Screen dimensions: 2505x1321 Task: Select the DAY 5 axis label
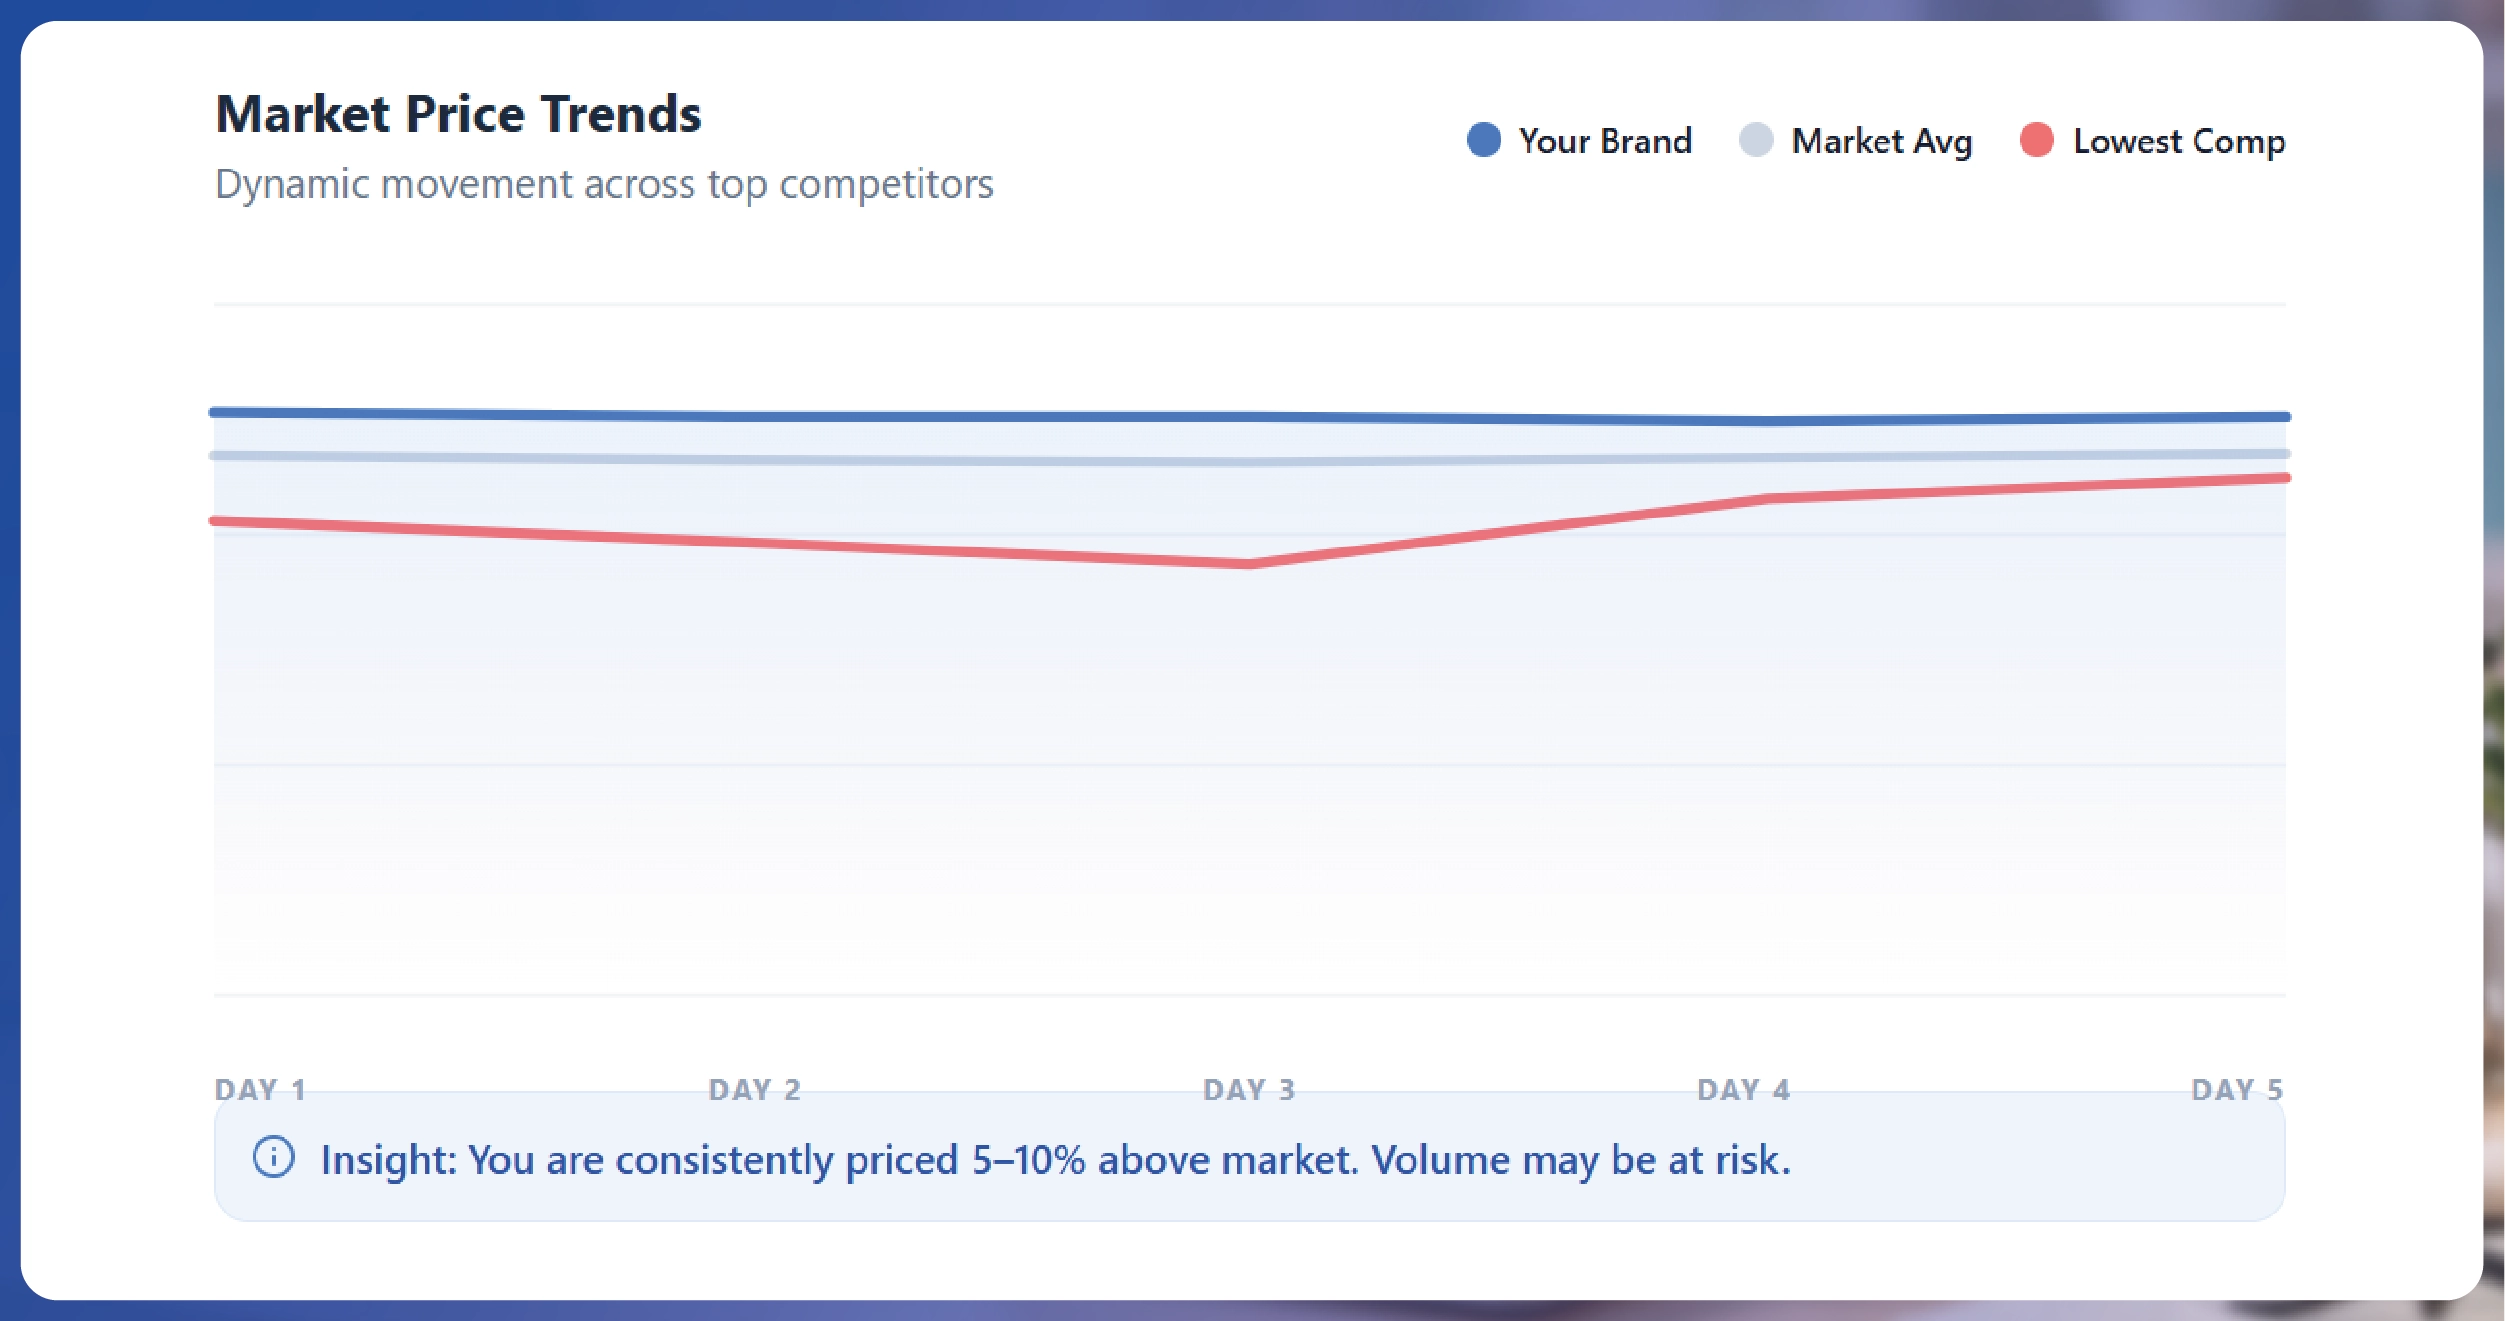pos(2237,1089)
